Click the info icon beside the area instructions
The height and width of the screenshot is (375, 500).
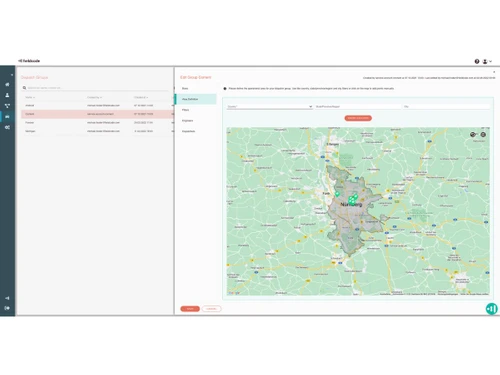click(x=225, y=89)
